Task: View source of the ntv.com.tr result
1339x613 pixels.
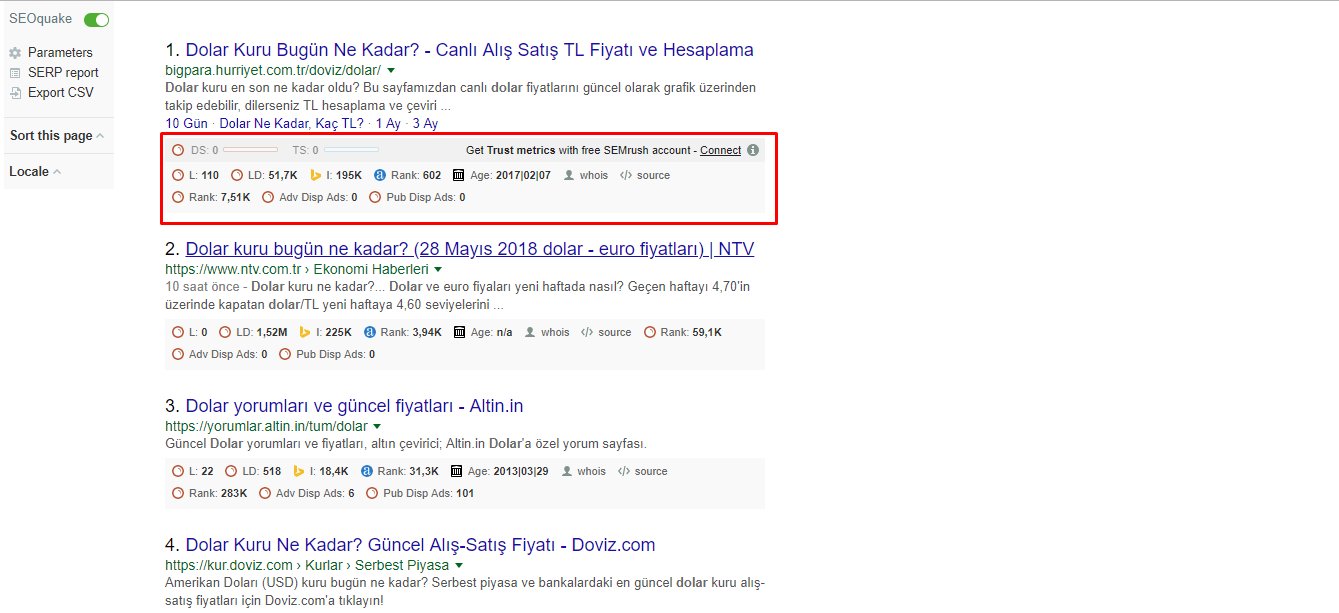Action: 606,332
